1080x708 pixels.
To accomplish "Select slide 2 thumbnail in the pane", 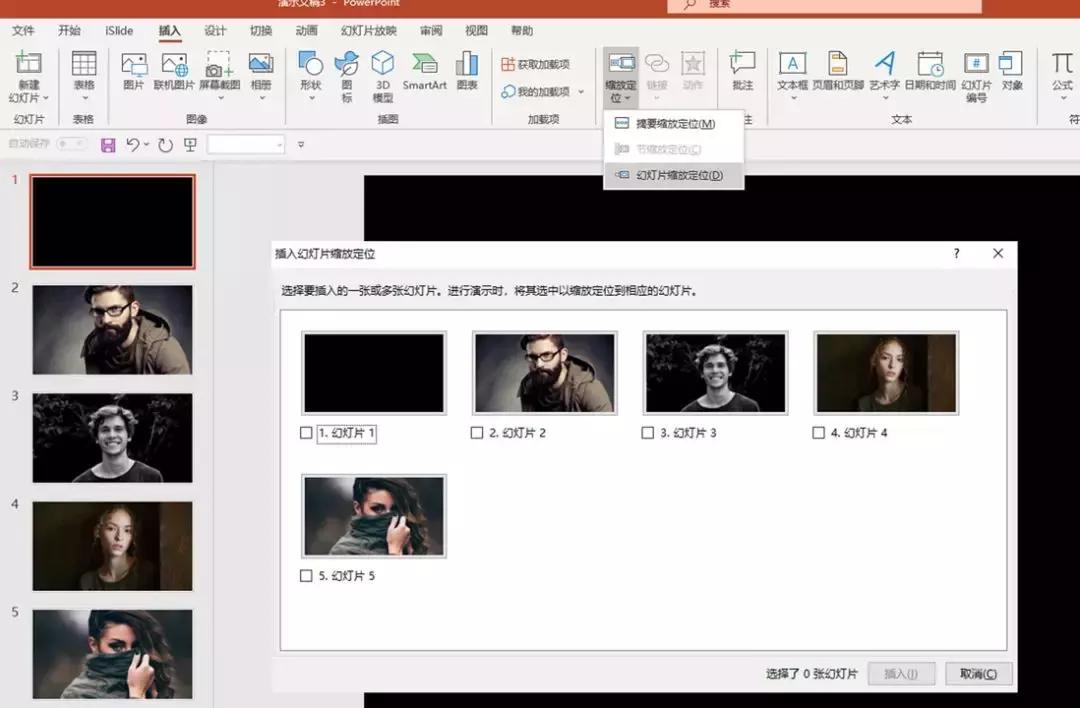I will tap(112, 327).
